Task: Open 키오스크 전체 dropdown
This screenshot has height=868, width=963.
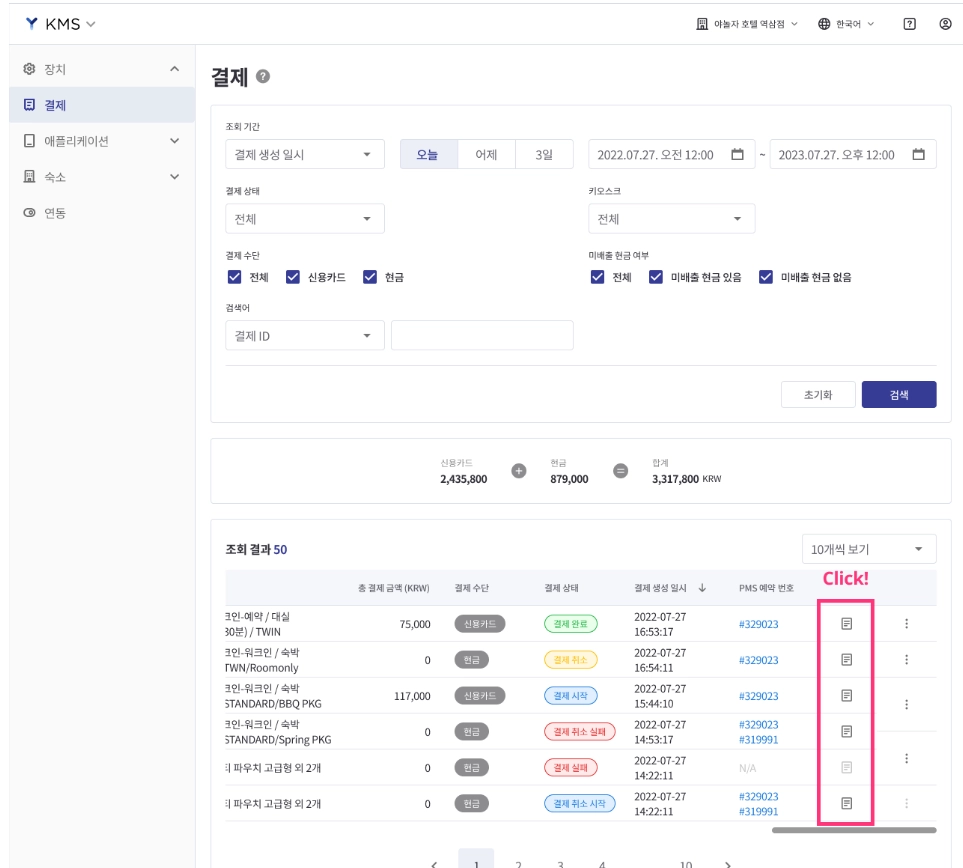Action: (x=671, y=219)
